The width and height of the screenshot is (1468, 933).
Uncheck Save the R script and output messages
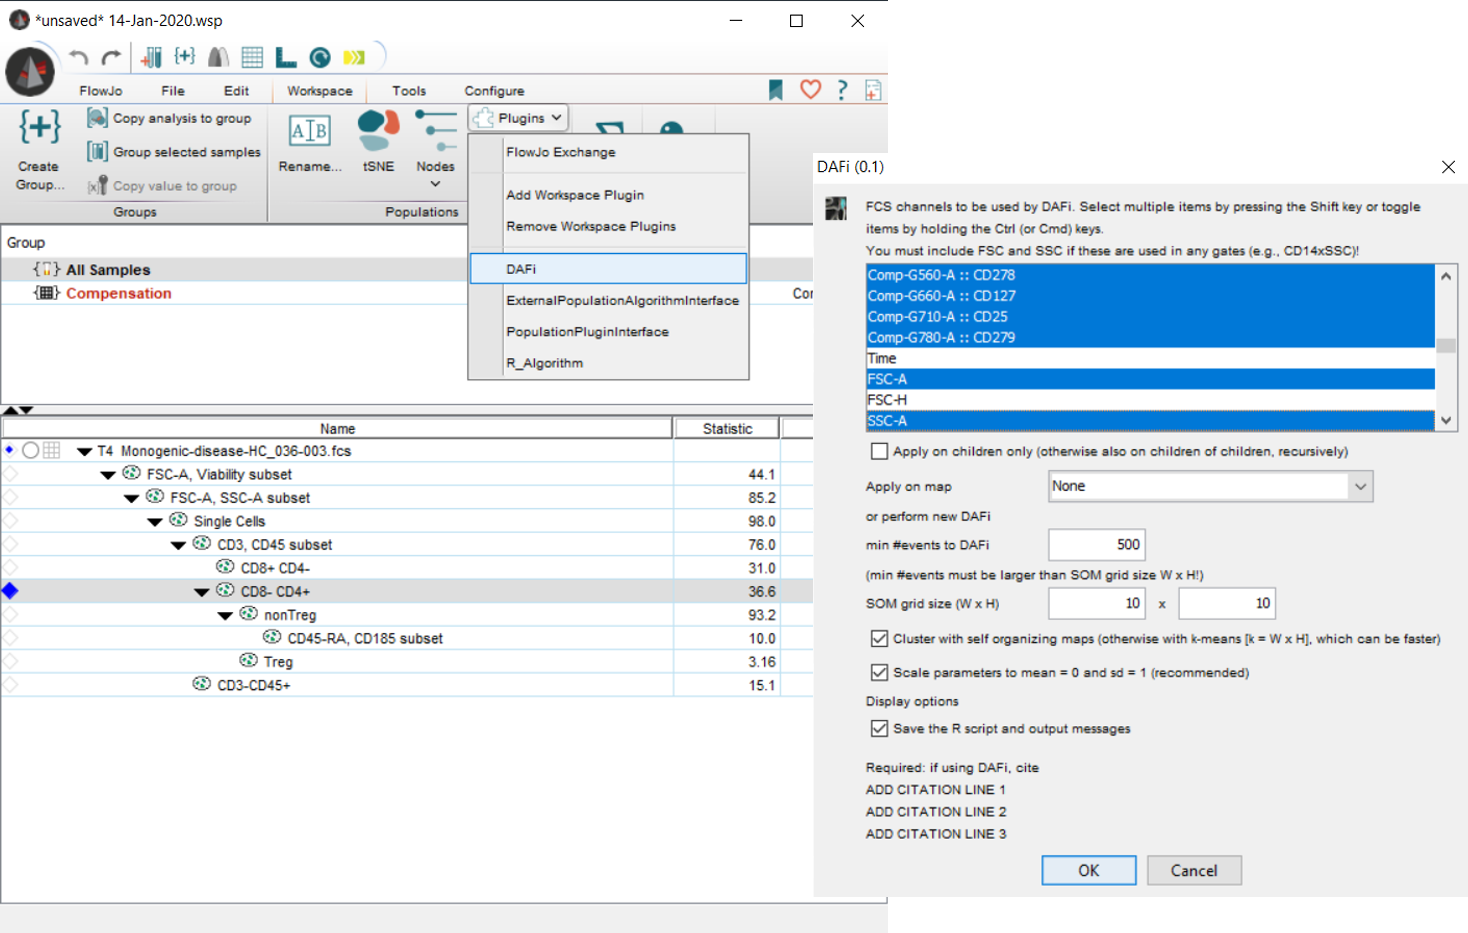879,728
